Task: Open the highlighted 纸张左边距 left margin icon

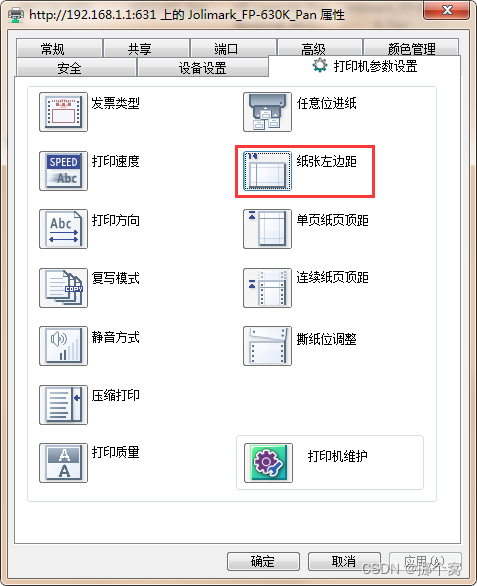Action: 267,171
